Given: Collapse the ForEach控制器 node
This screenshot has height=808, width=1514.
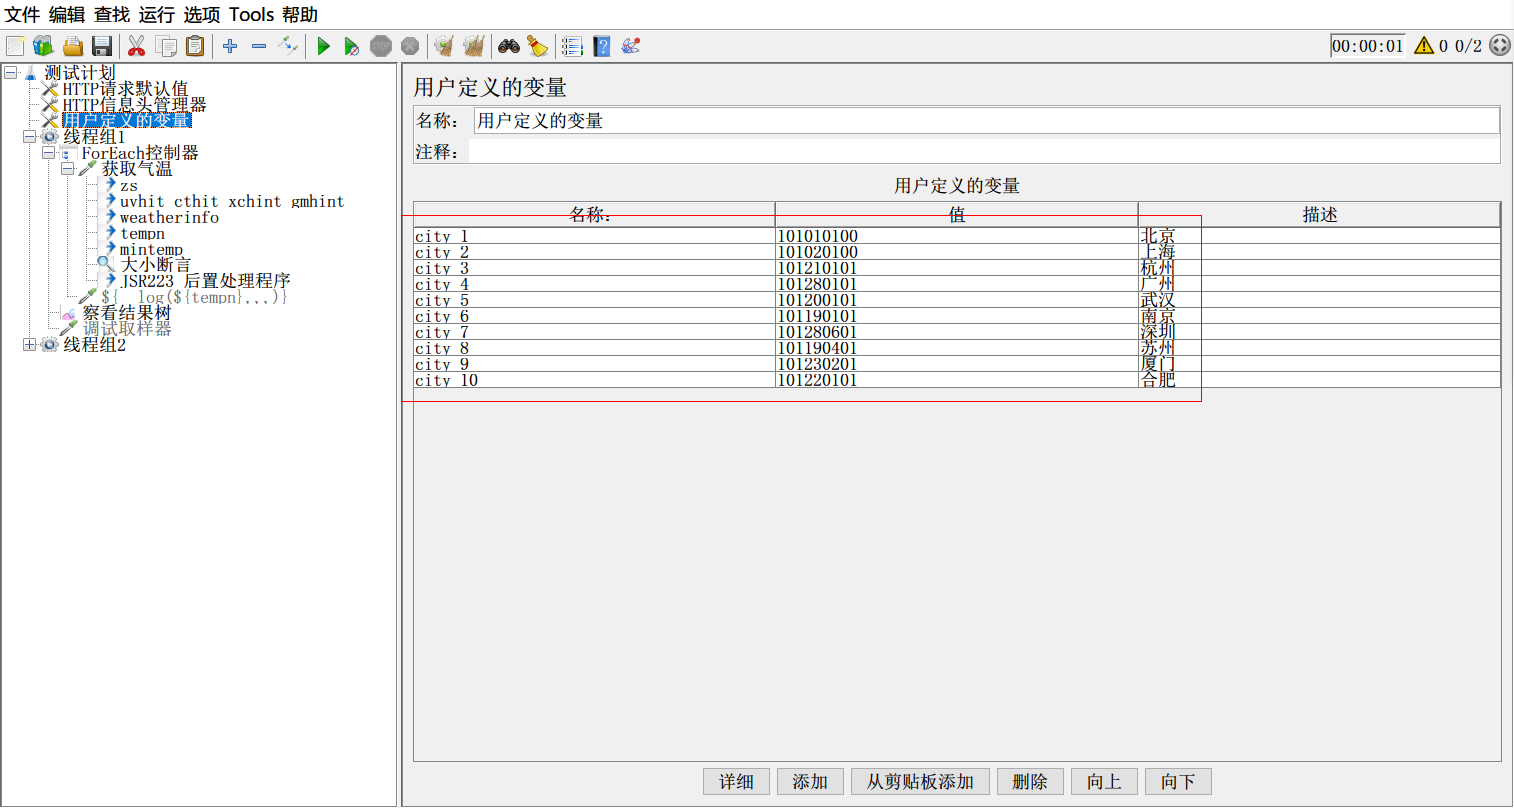Looking at the screenshot, I should click(x=48, y=153).
